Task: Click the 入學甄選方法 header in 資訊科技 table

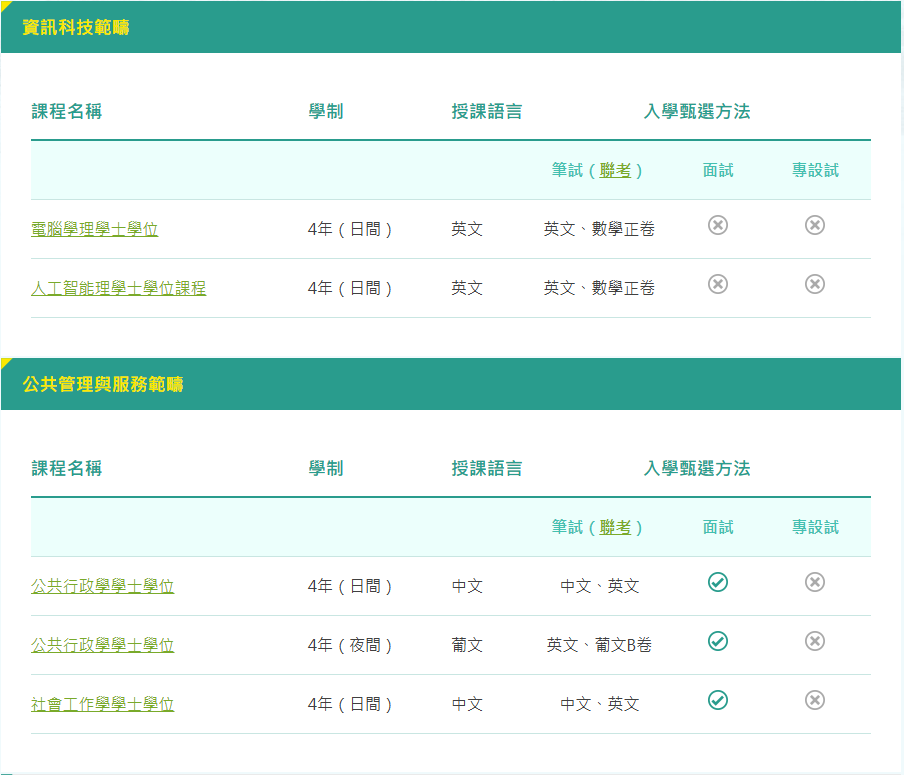Action: (x=696, y=112)
